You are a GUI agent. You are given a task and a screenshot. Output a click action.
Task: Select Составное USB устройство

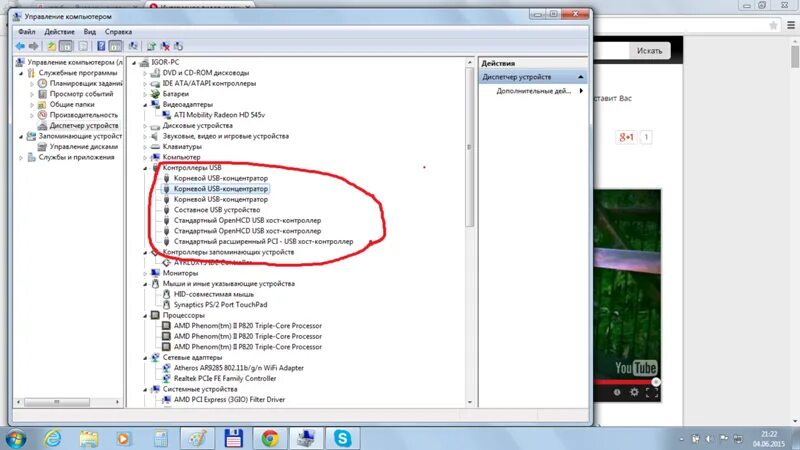click(x=217, y=210)
